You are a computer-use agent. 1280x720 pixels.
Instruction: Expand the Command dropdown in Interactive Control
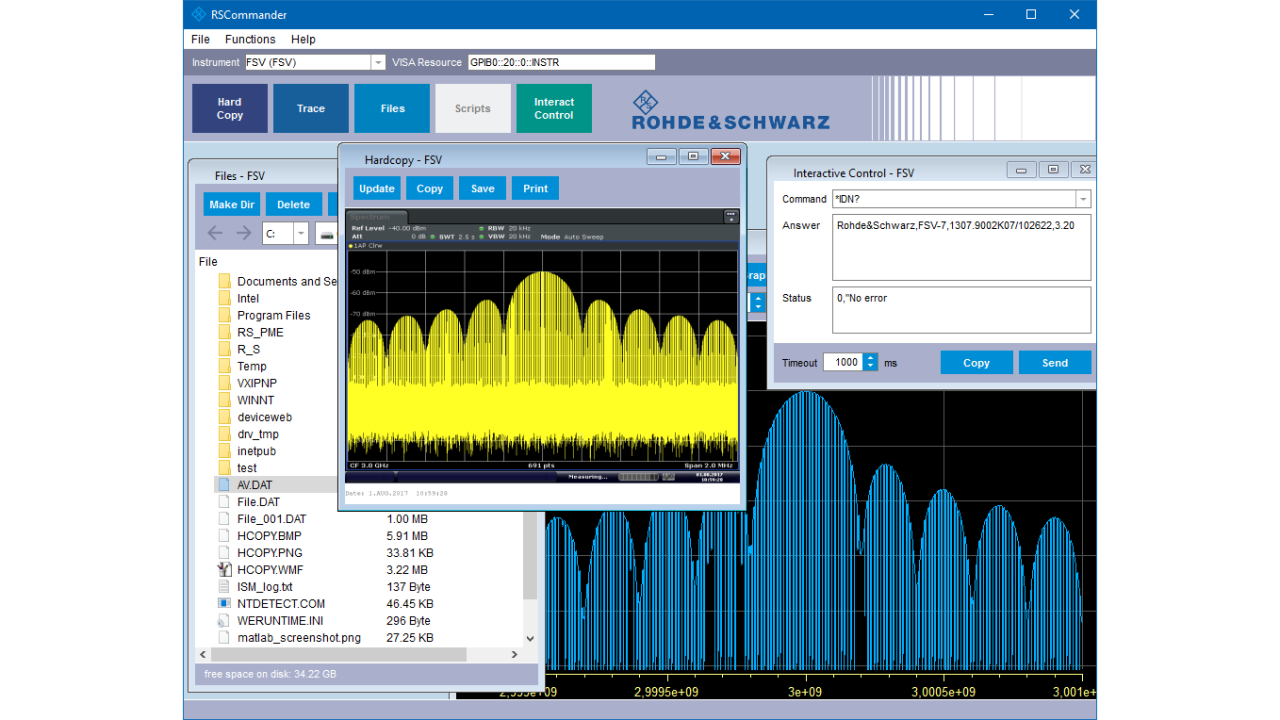[1083, 199]
